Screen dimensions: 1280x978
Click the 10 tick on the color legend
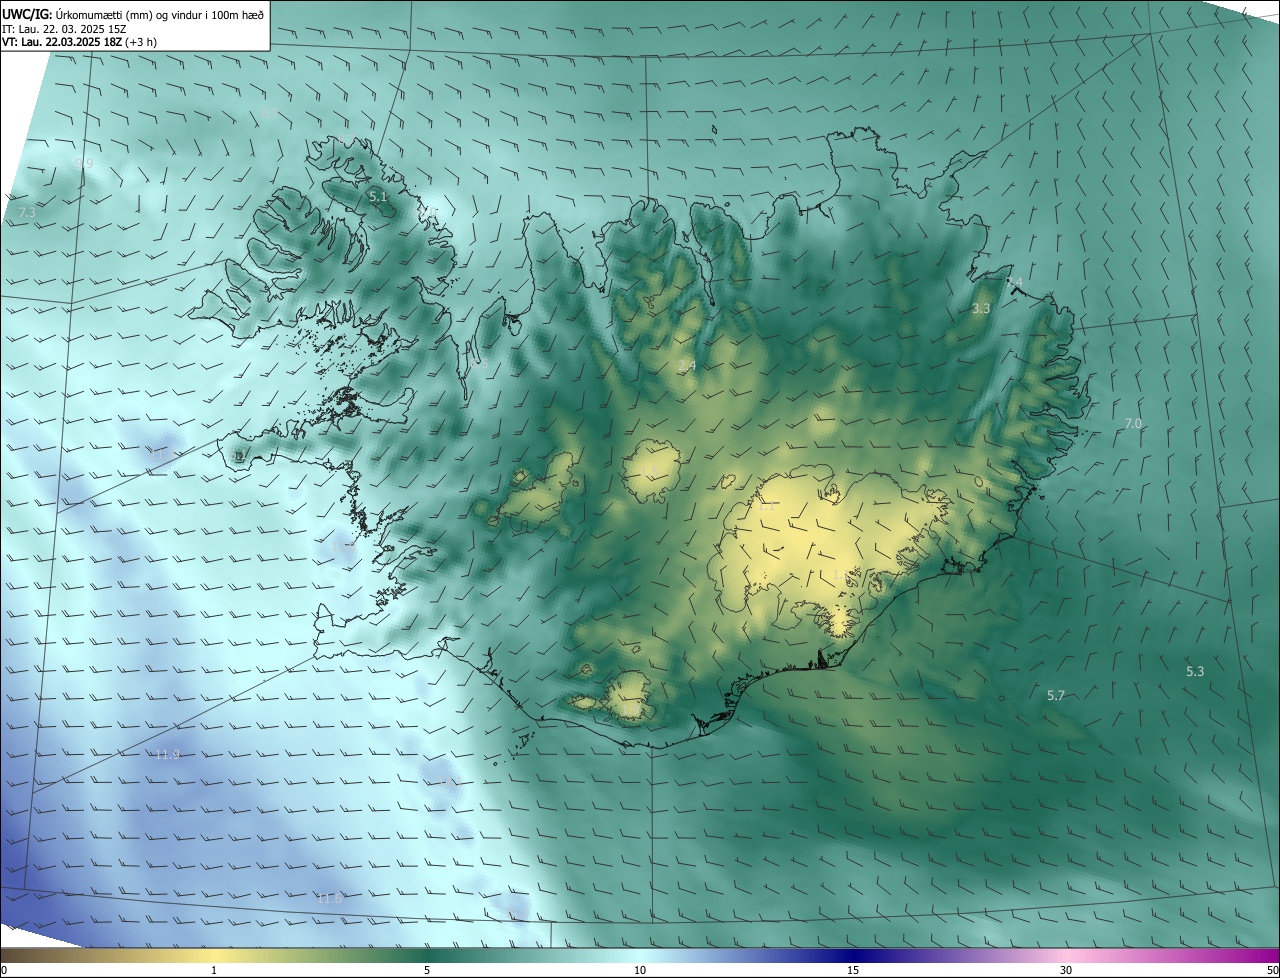point(640,970)
